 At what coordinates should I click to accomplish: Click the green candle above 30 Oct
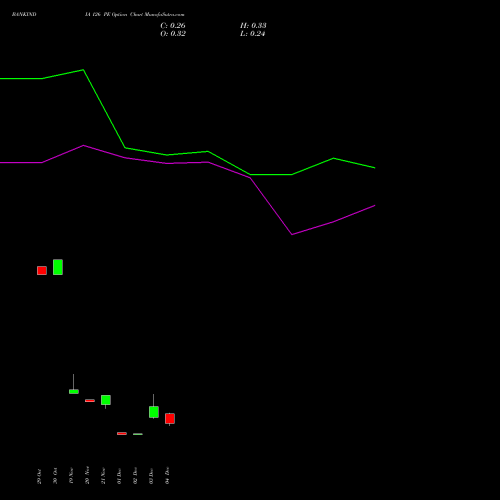coord(58,267)
